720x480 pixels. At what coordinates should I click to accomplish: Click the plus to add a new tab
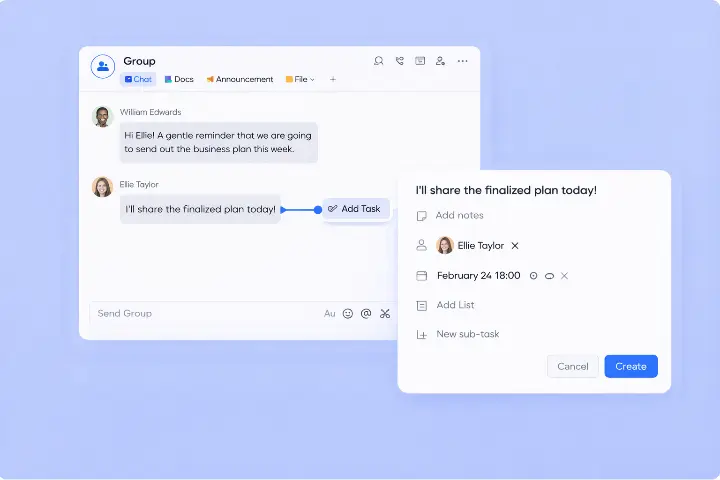point(333,79)
